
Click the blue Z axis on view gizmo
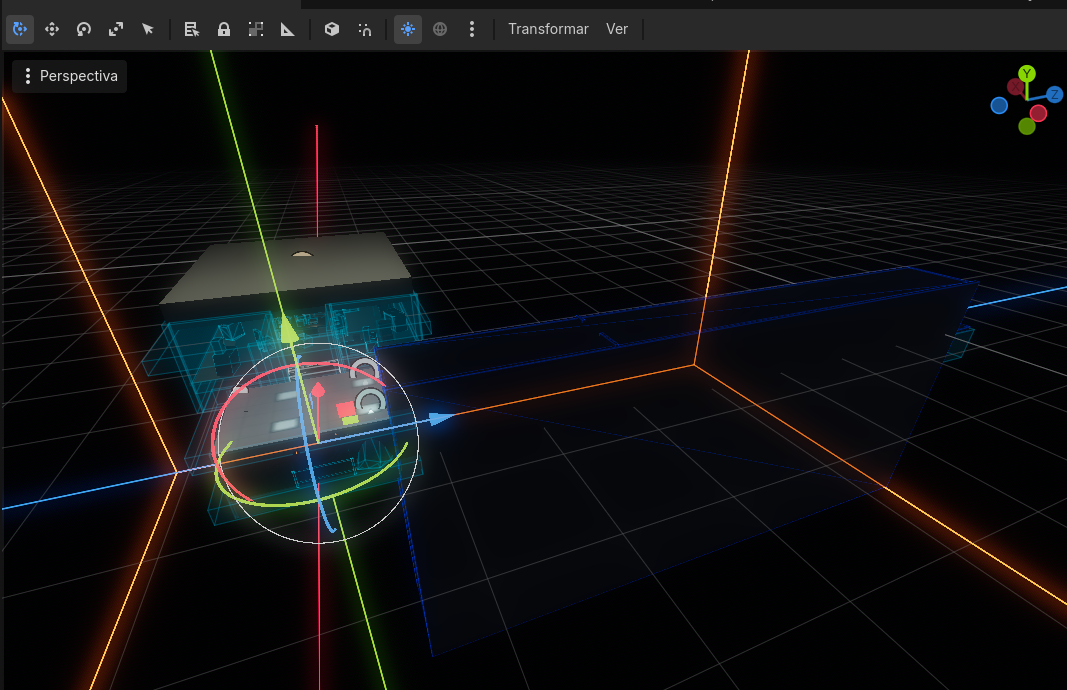click(1054, 95)
